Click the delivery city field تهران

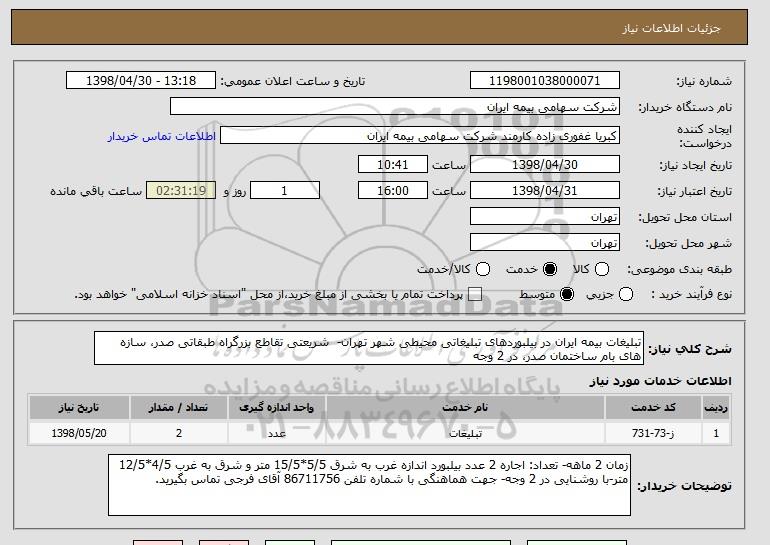(x=545, y=243)
